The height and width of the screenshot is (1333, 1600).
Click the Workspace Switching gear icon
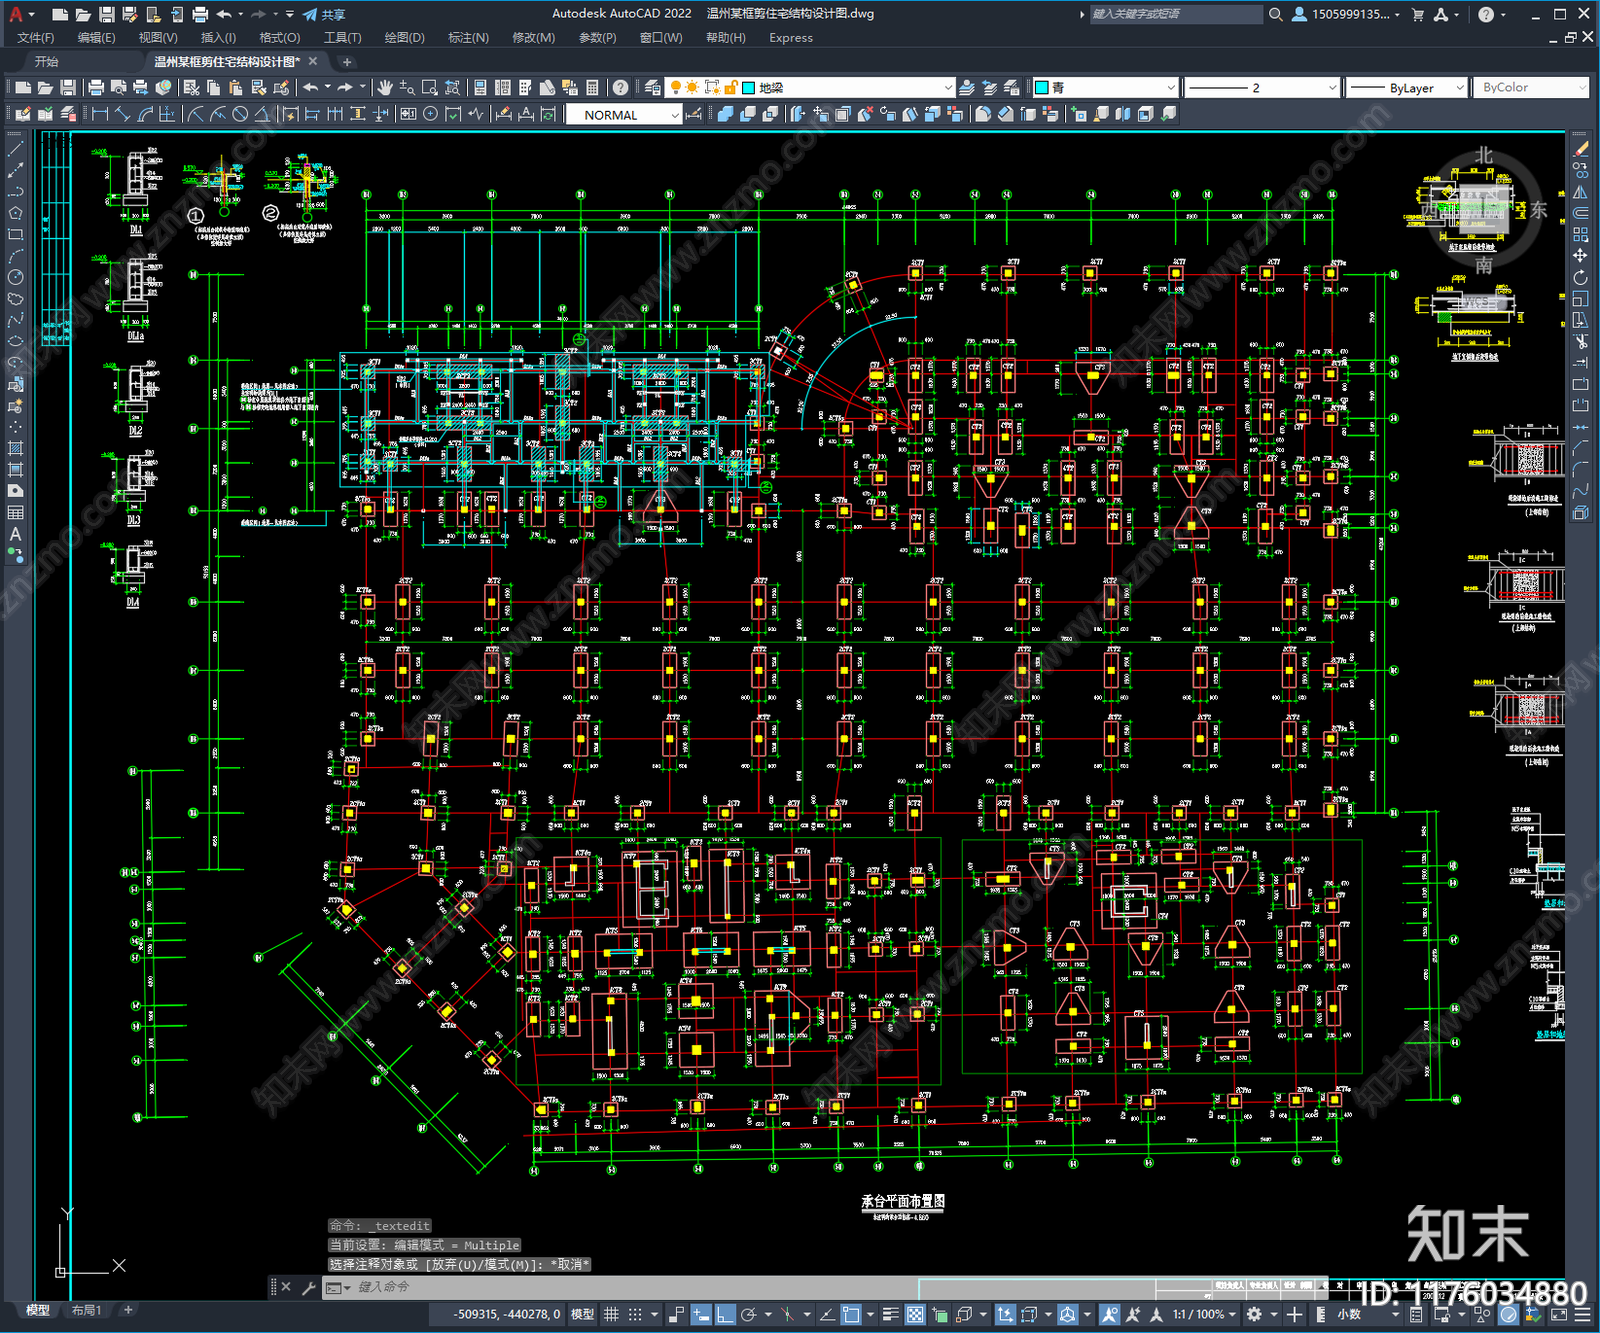(x=1254, y=1314)
